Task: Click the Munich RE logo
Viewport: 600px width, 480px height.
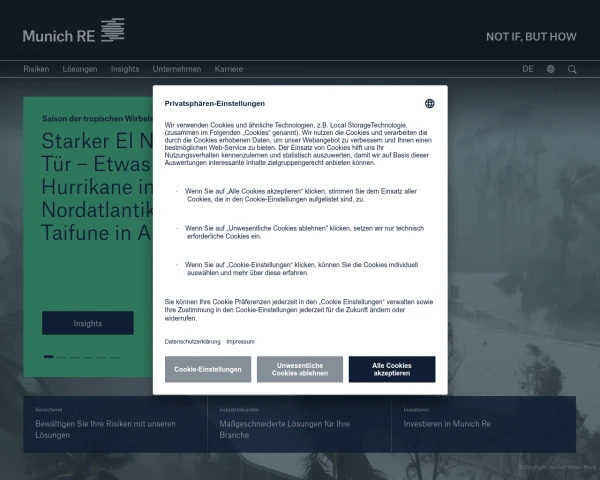Action: (x=73, y=31)
